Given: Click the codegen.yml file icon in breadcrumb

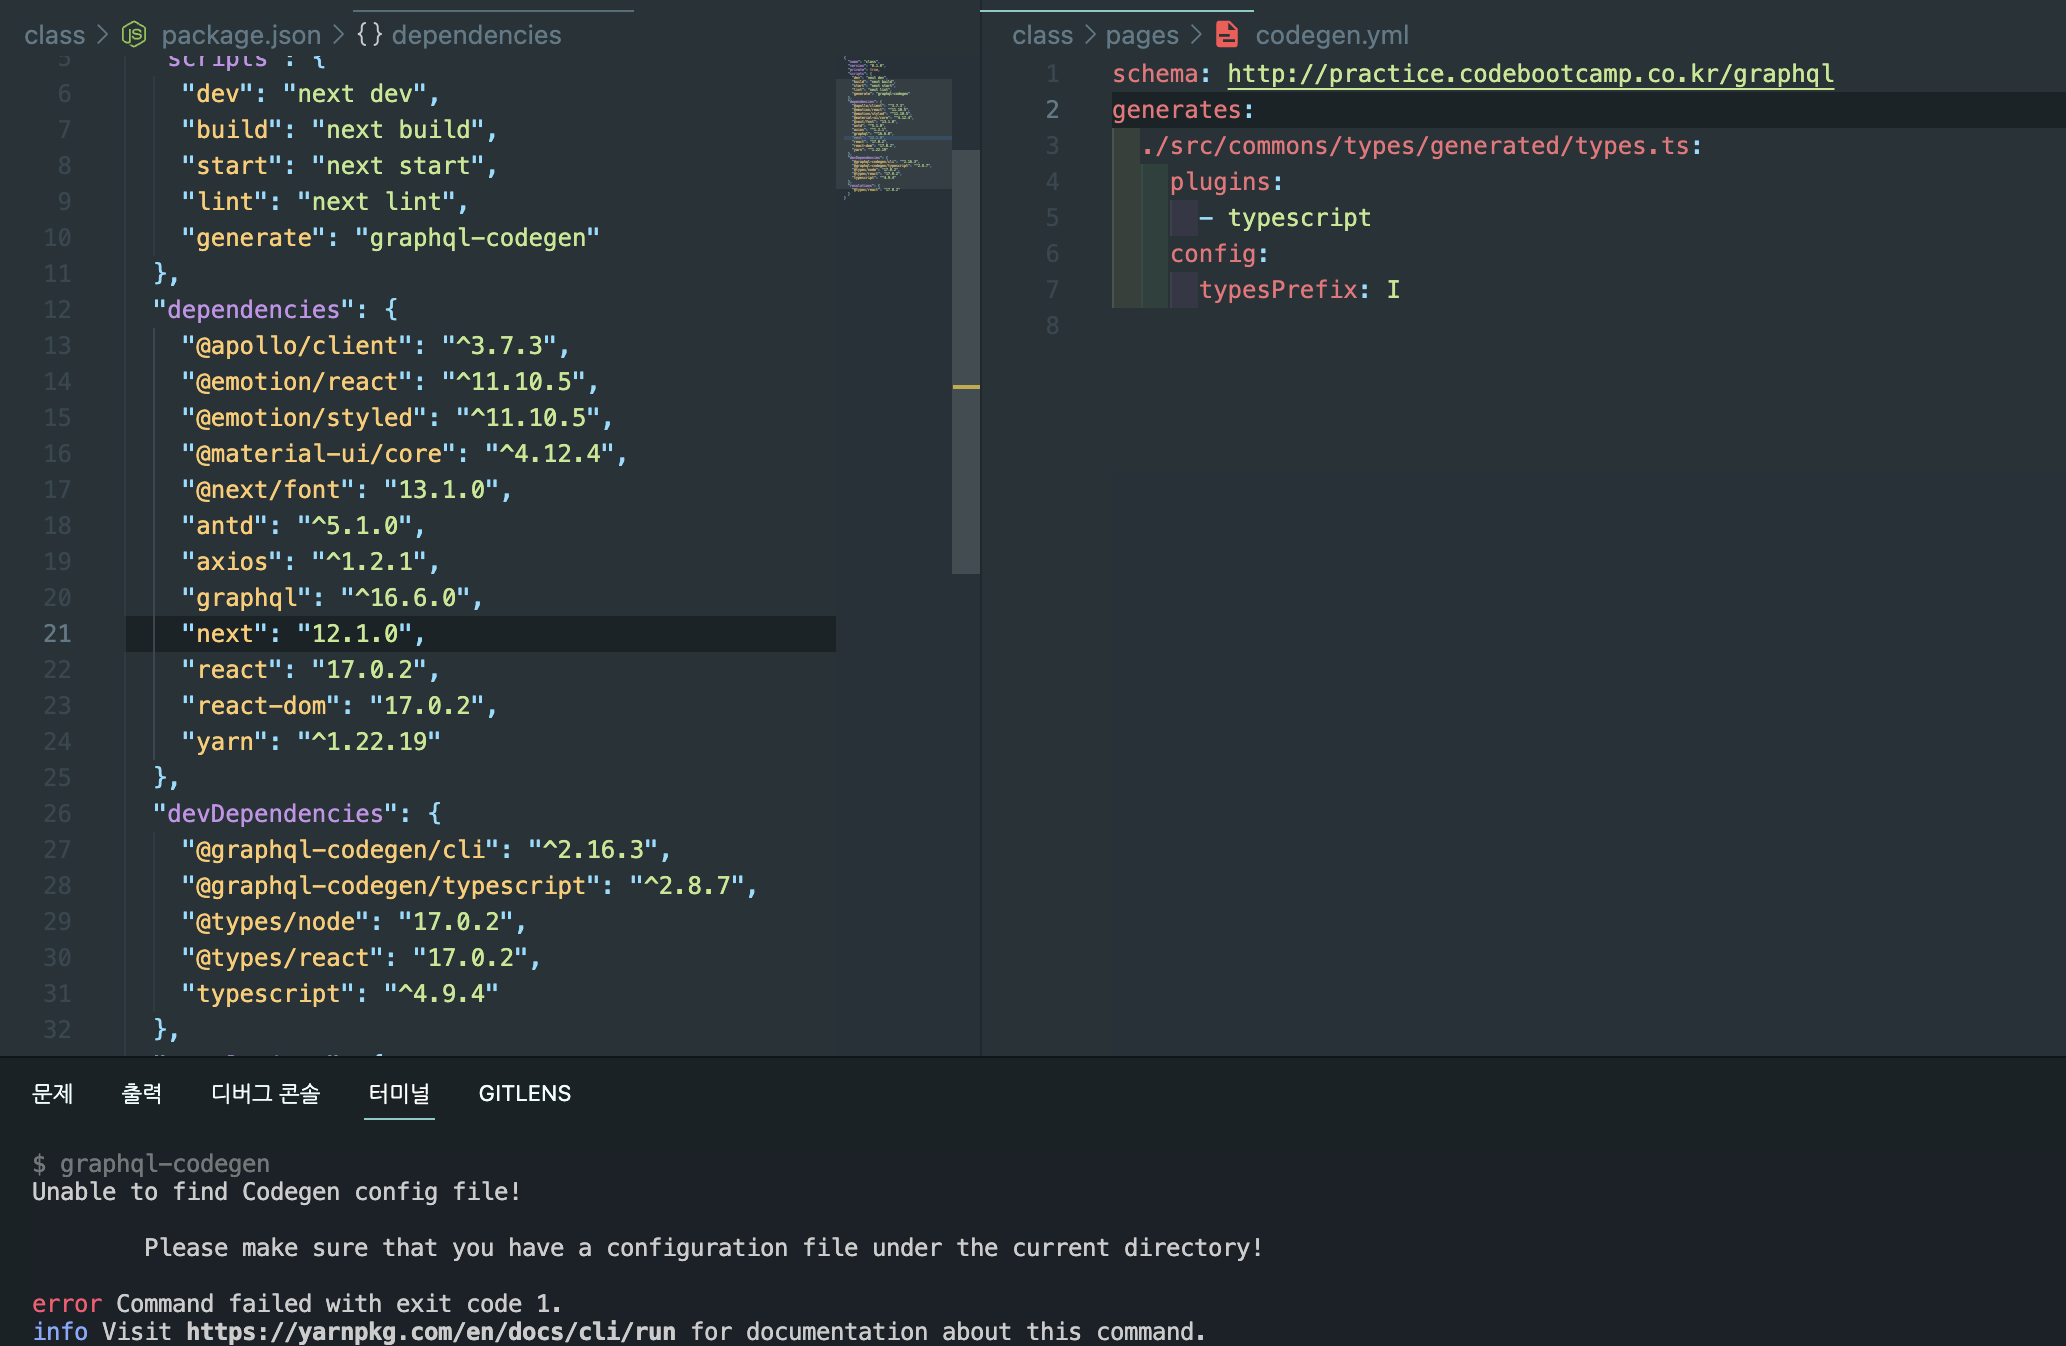Looking at the screenshot, I should pyautogui.click(x=1227, y=35).
